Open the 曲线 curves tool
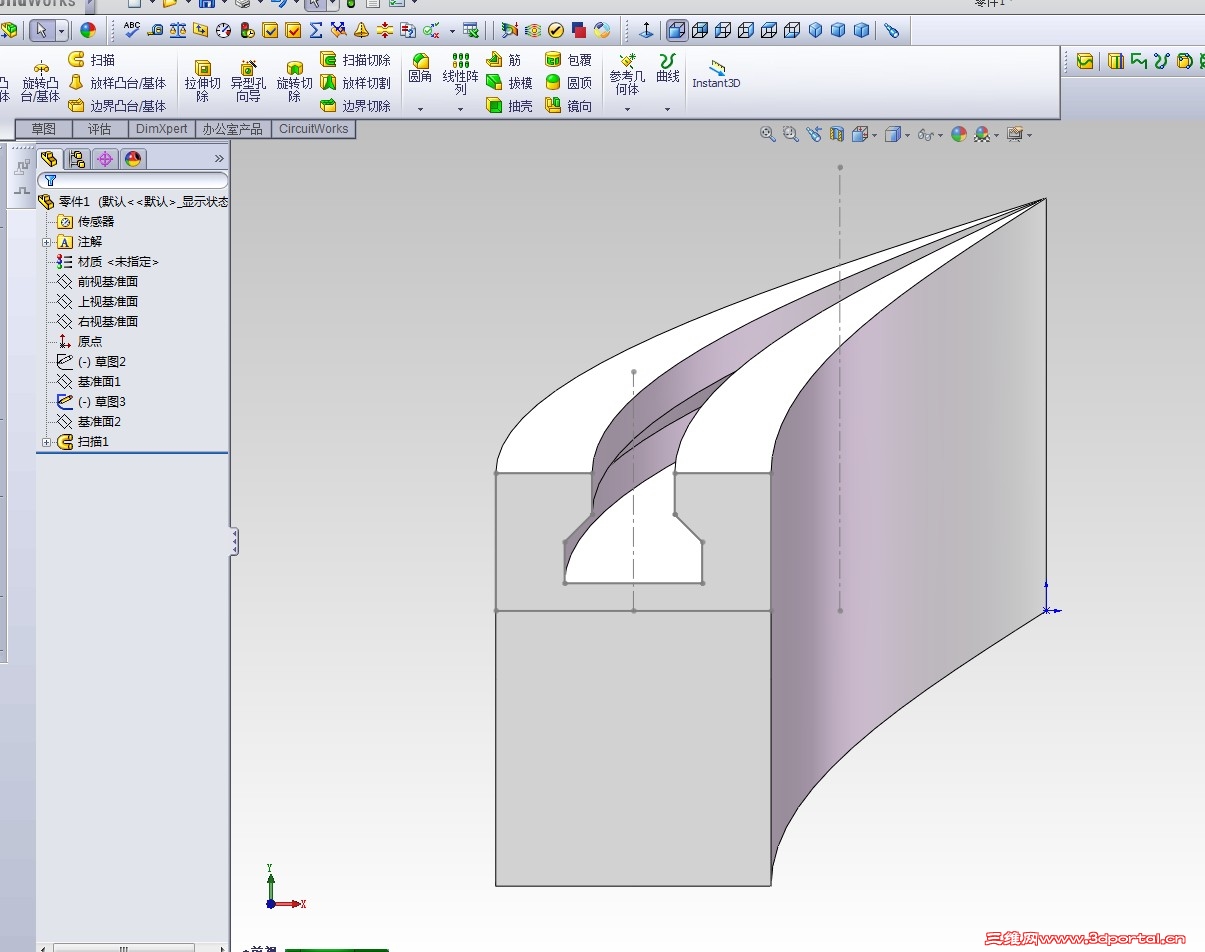Image resolution: width=1205 pixels, height=952 pixels. click(x=668, y=69)
